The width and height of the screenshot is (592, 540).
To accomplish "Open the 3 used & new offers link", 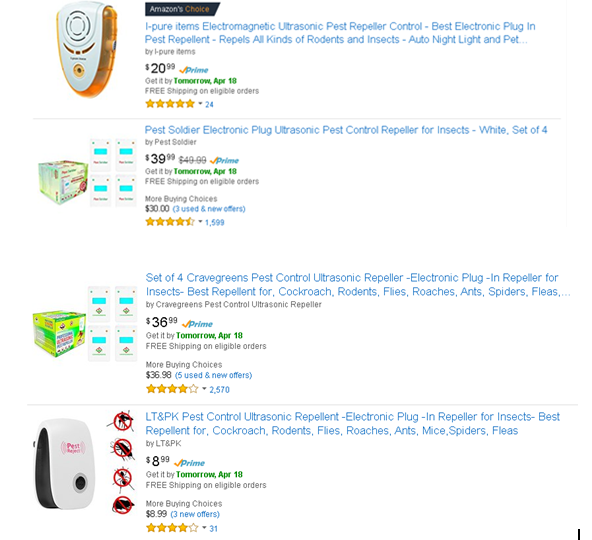I will pos(209,209).
